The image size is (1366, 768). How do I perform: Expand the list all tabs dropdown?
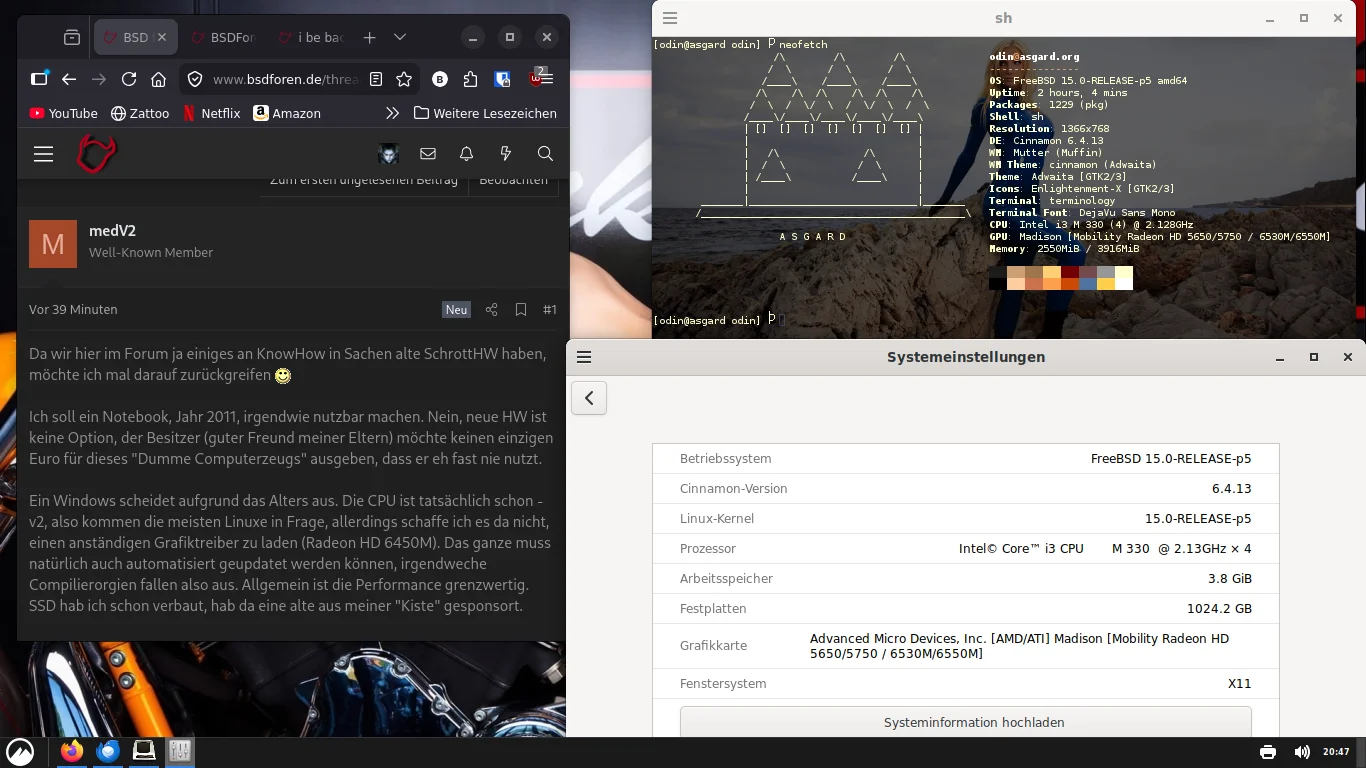click(x=400, y=37)
